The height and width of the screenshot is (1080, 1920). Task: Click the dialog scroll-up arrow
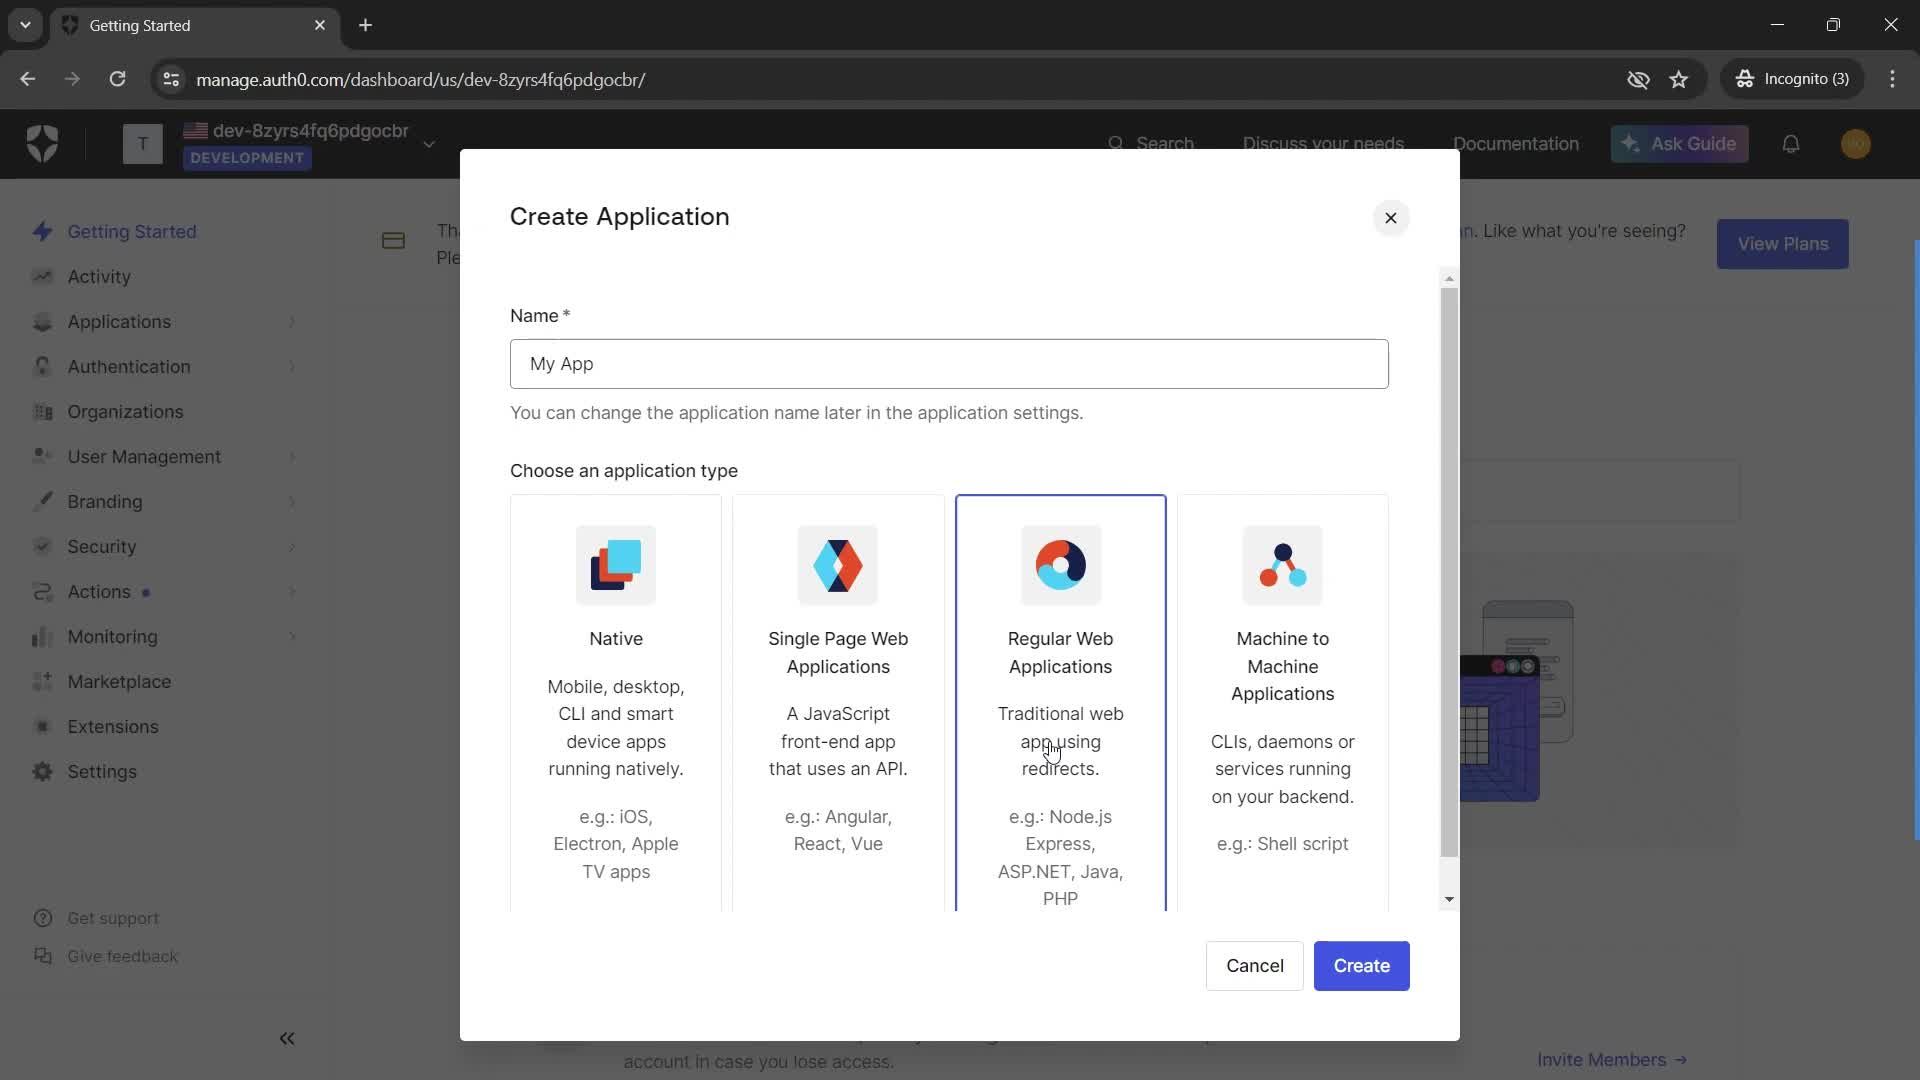pyautogui.click(x=1449, y=279)
